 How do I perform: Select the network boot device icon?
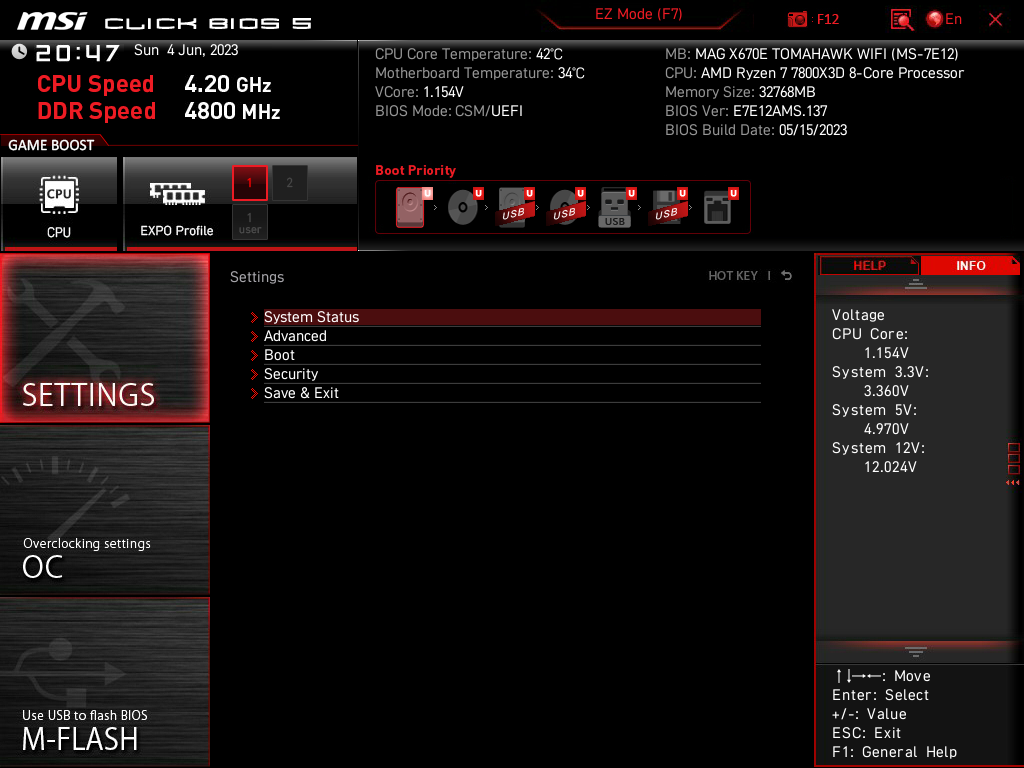[718, 208]
